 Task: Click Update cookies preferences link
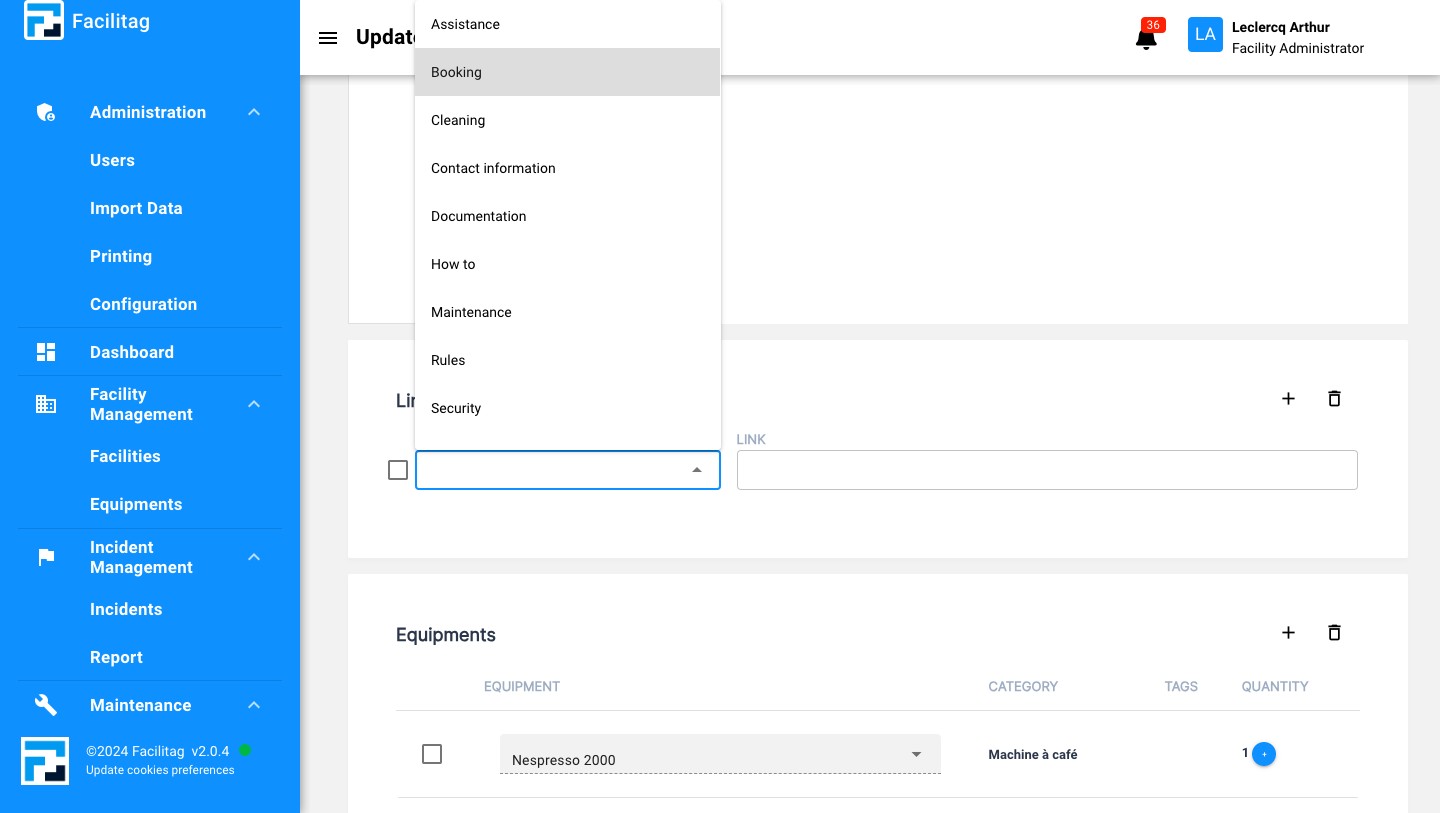(x=160, y=770)
